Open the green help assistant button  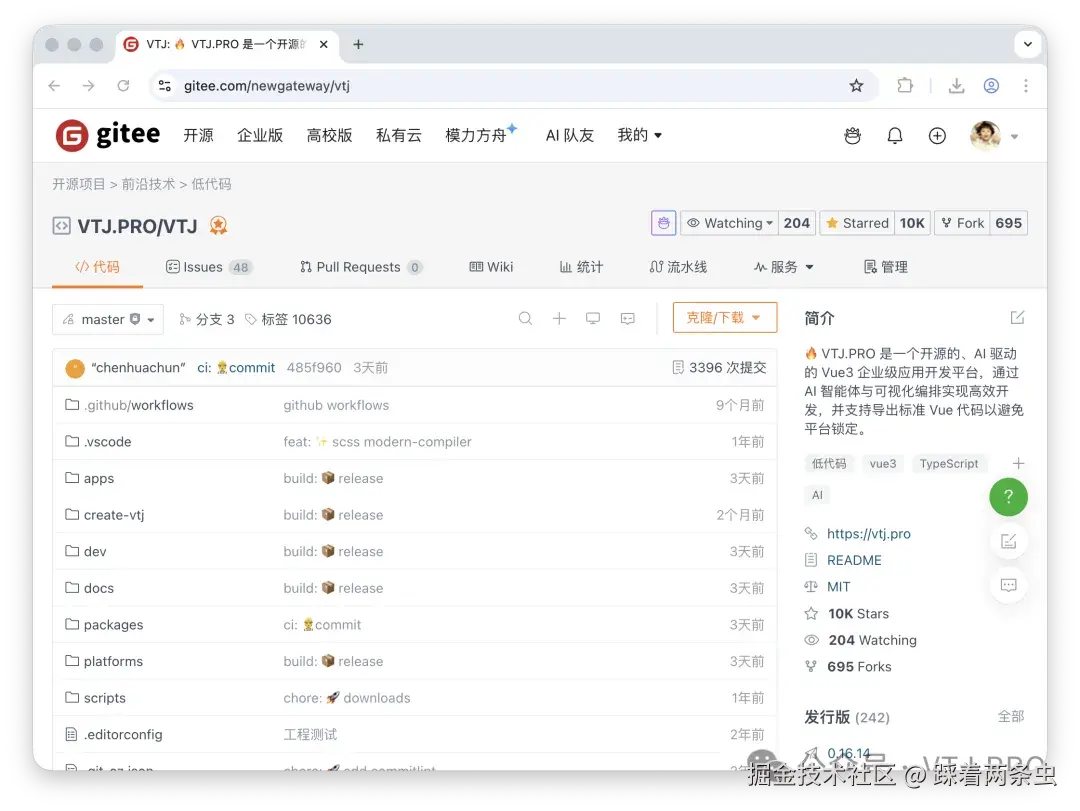(x=1008, y=496)
